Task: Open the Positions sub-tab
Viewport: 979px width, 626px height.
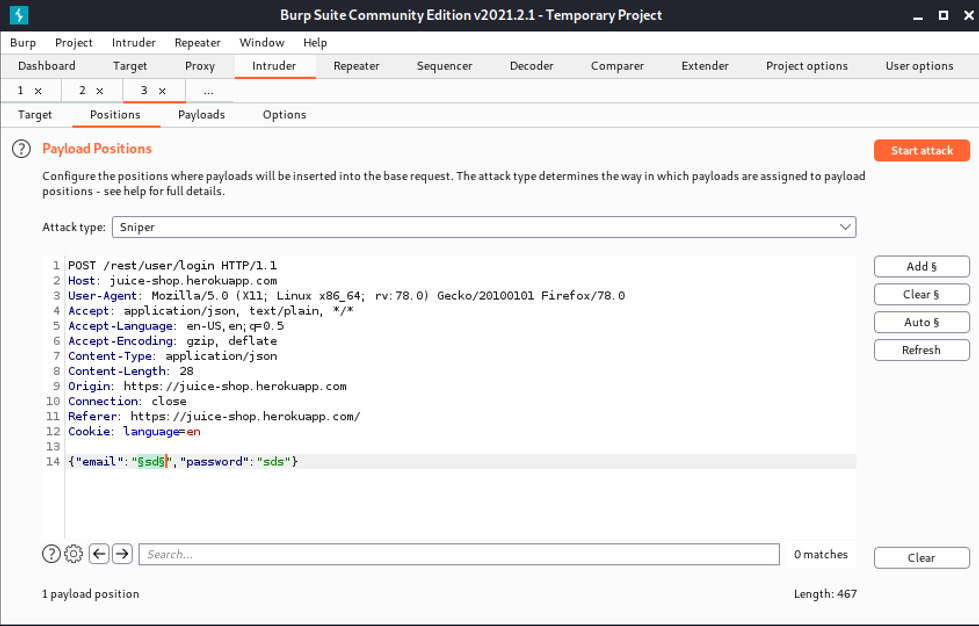Action: [x=116, y=115]
